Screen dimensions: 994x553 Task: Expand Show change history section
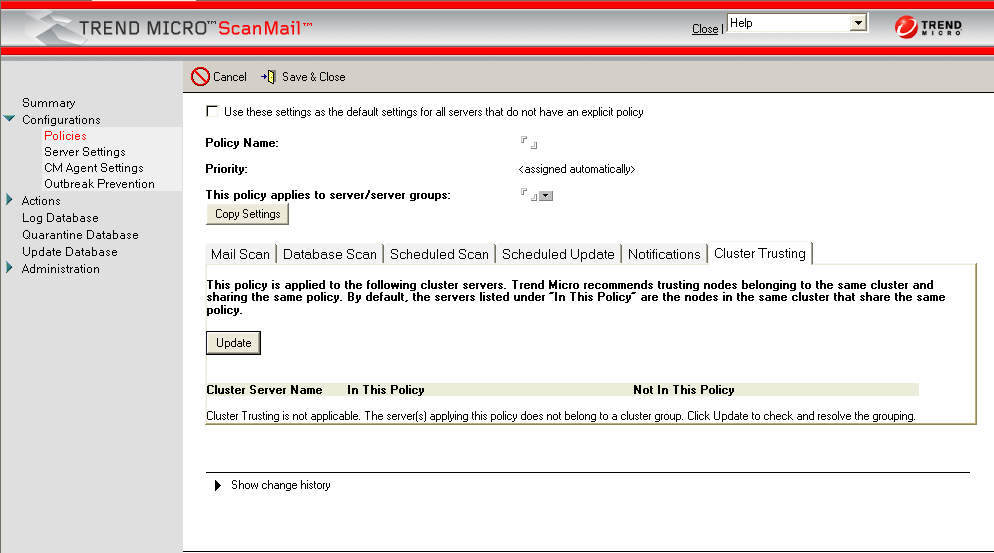(218, 486)
